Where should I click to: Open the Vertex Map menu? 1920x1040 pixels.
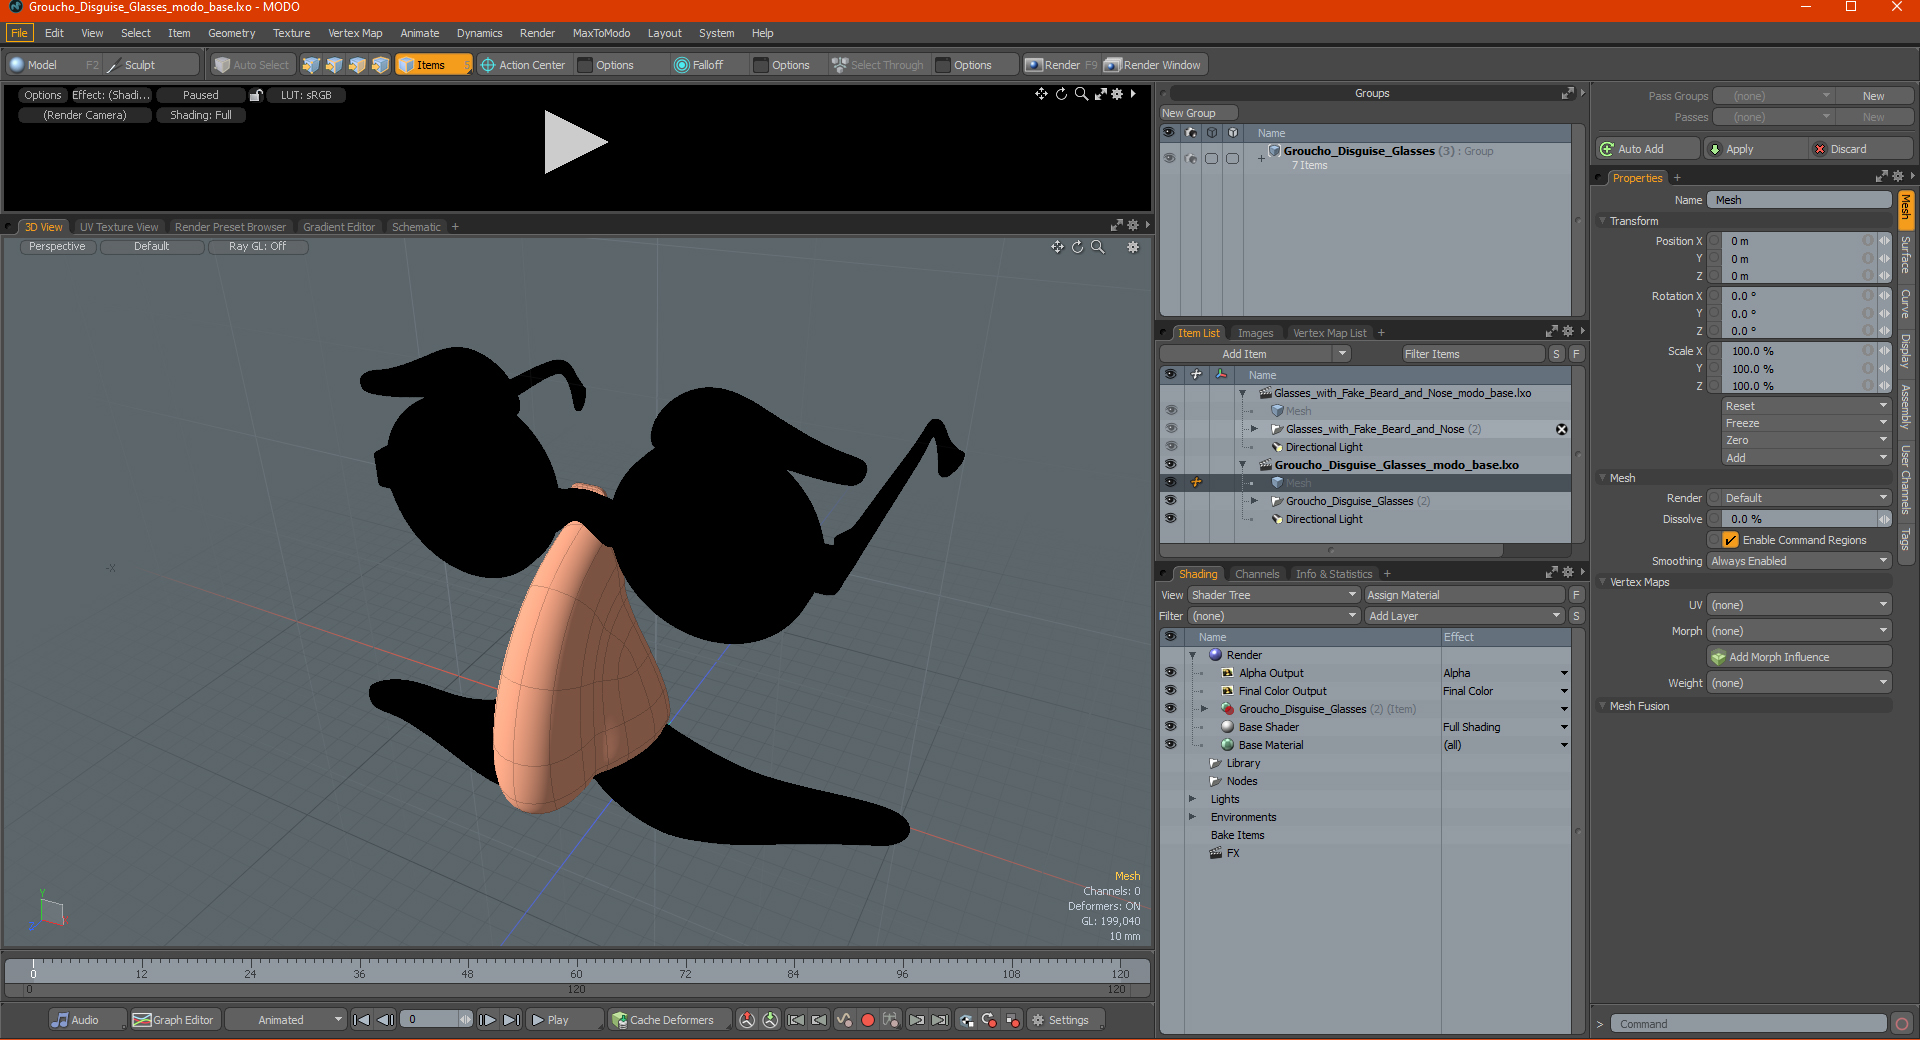355,33
